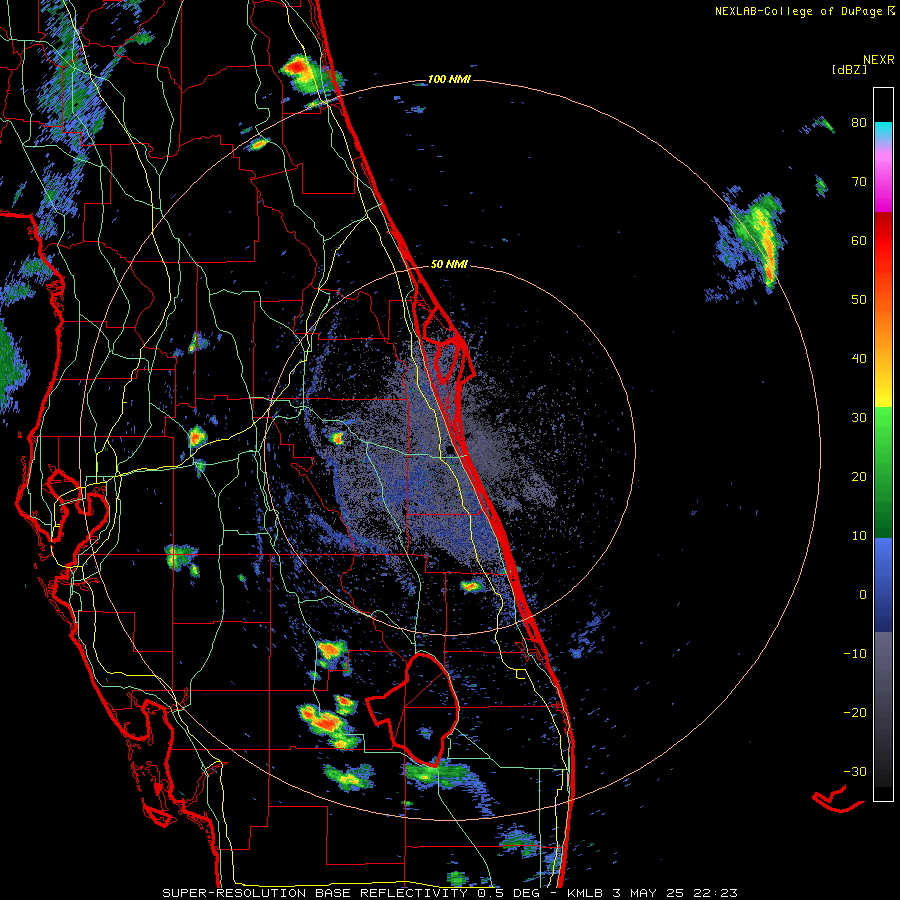900x900 pixels.
Task: Click the green segment of the color bar
Action: pos(883,472)
